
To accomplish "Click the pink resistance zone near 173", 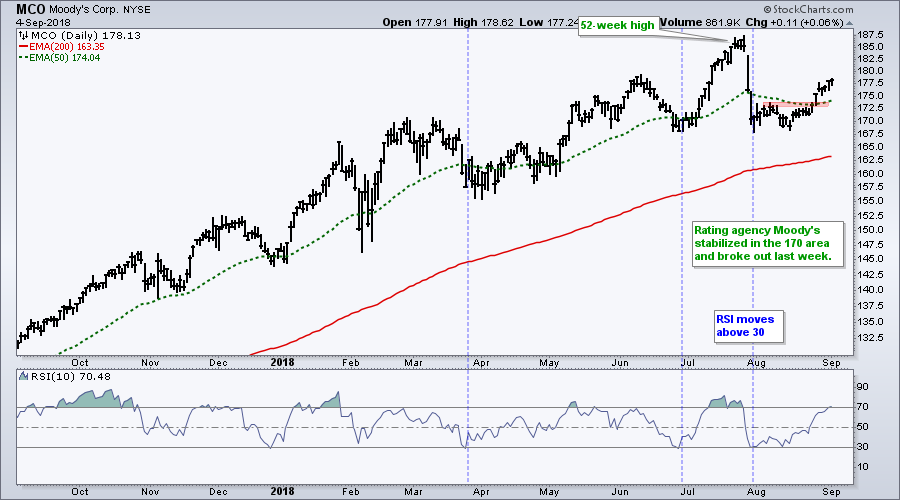I will point(796,104).
